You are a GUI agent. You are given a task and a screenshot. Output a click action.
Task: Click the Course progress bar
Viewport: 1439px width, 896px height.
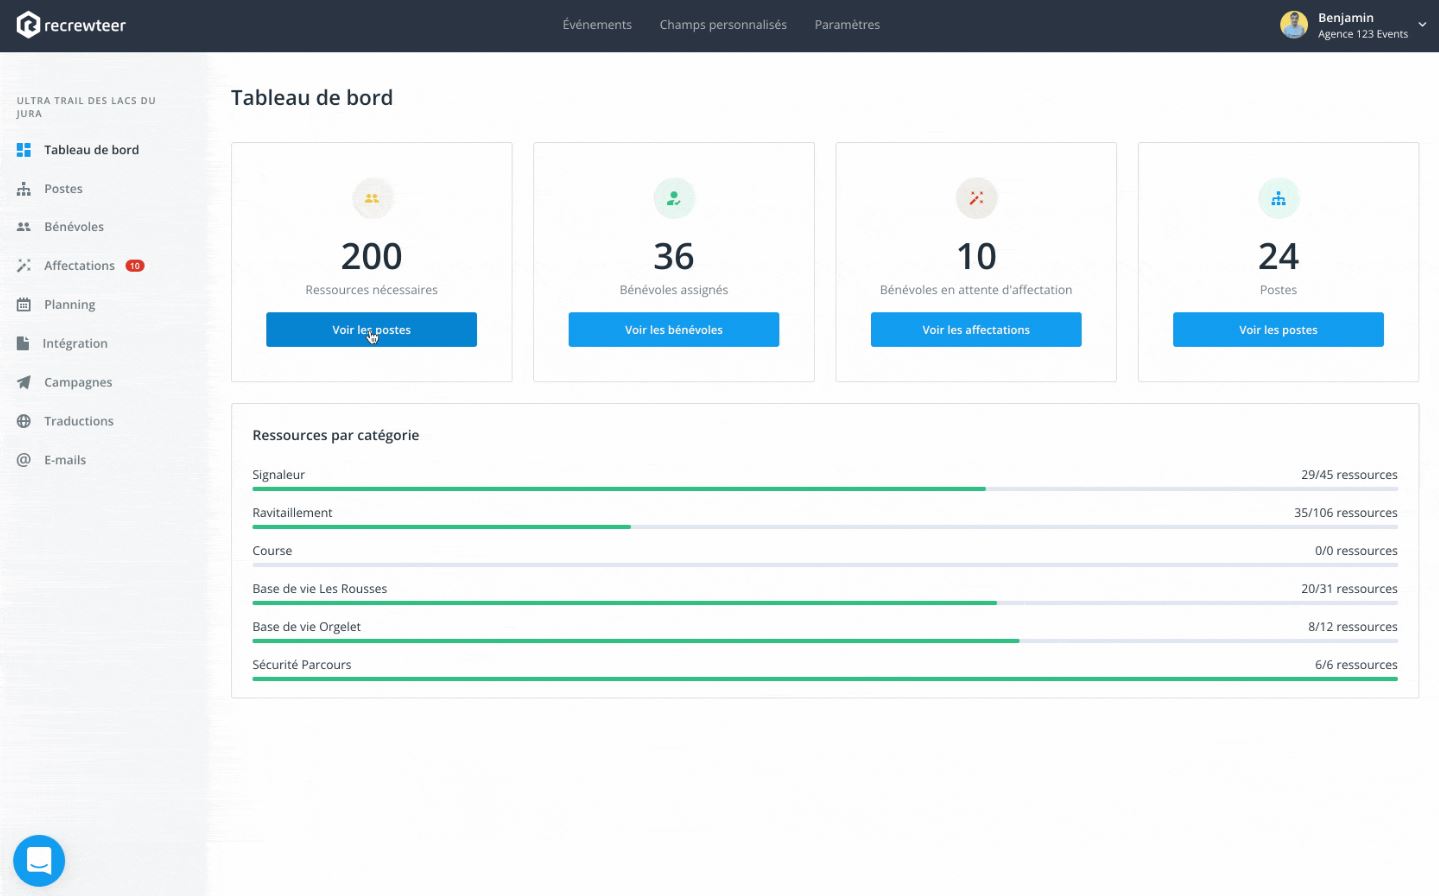[x=825, y=565]
